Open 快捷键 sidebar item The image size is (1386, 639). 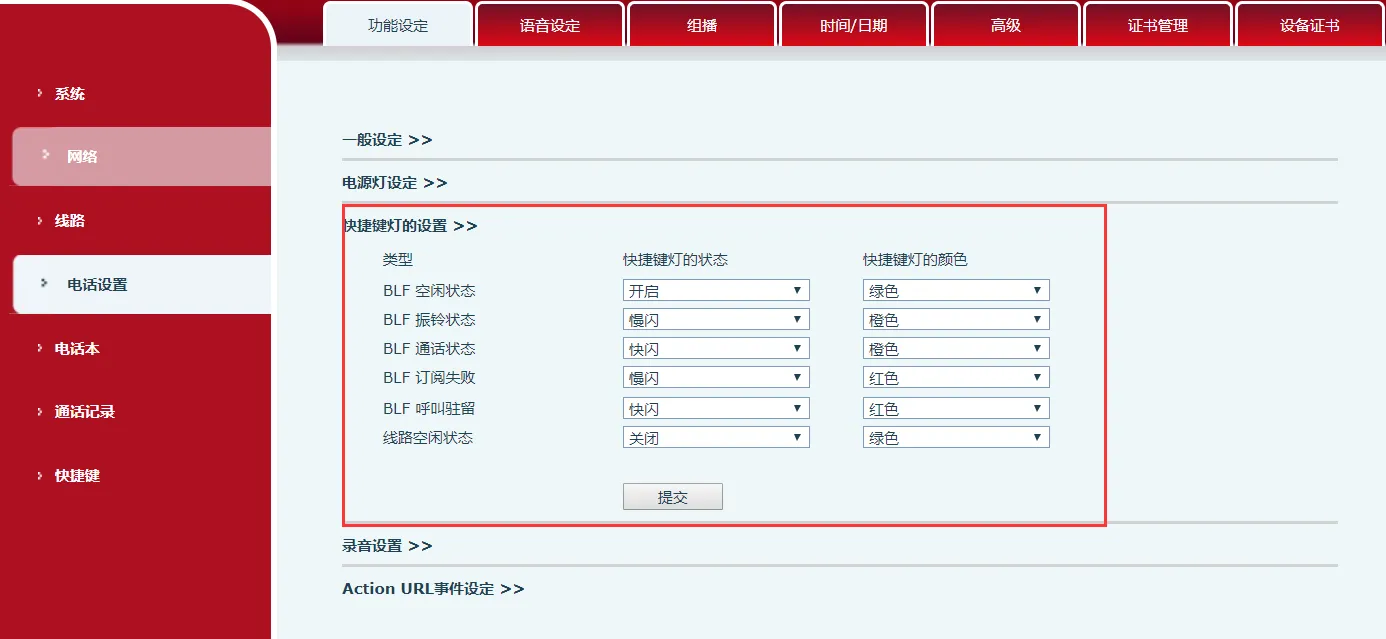tap(76, 476)
